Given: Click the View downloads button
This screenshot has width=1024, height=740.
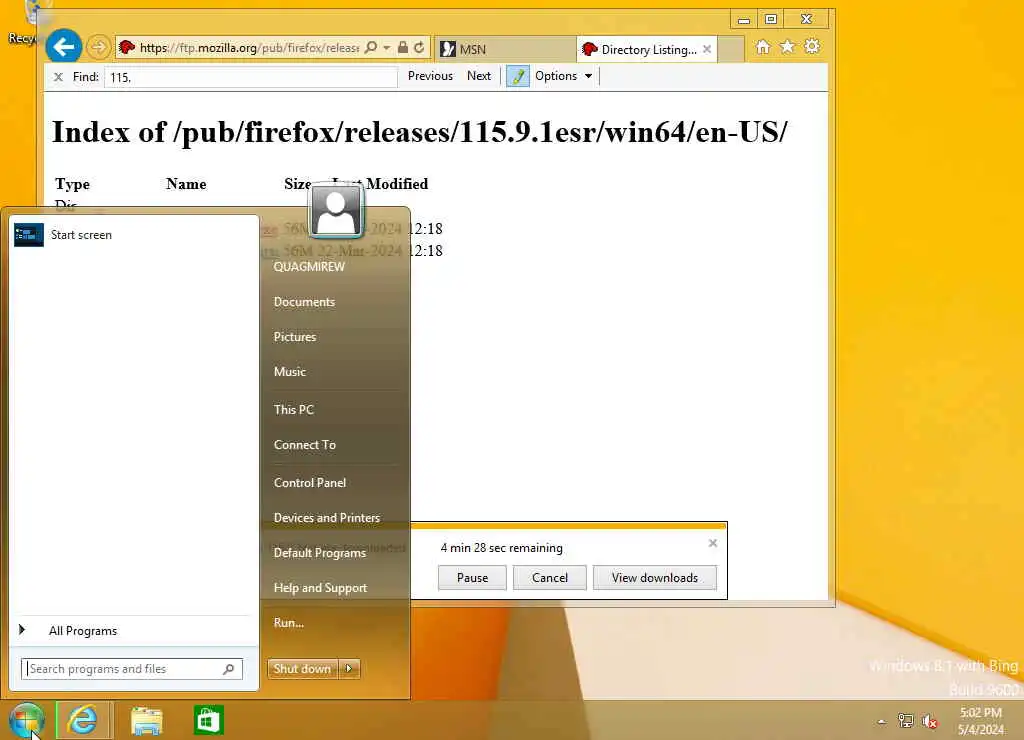Looking at the screenshot, I should click(x=654, y=577).
